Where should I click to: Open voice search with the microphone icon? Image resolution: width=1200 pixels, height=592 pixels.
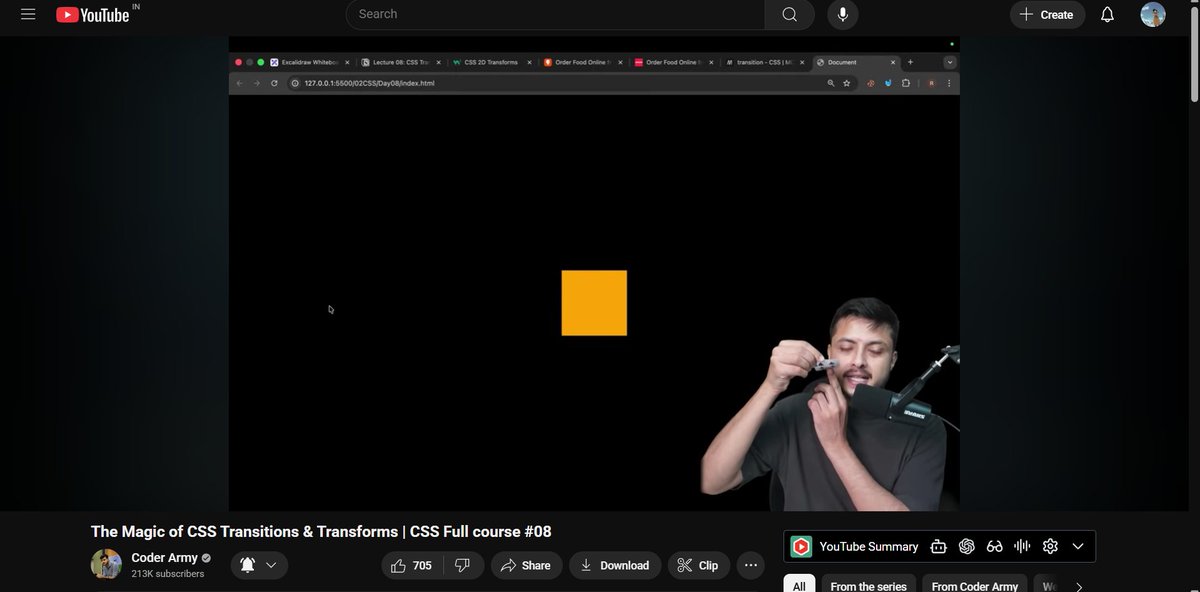(842, 14)
